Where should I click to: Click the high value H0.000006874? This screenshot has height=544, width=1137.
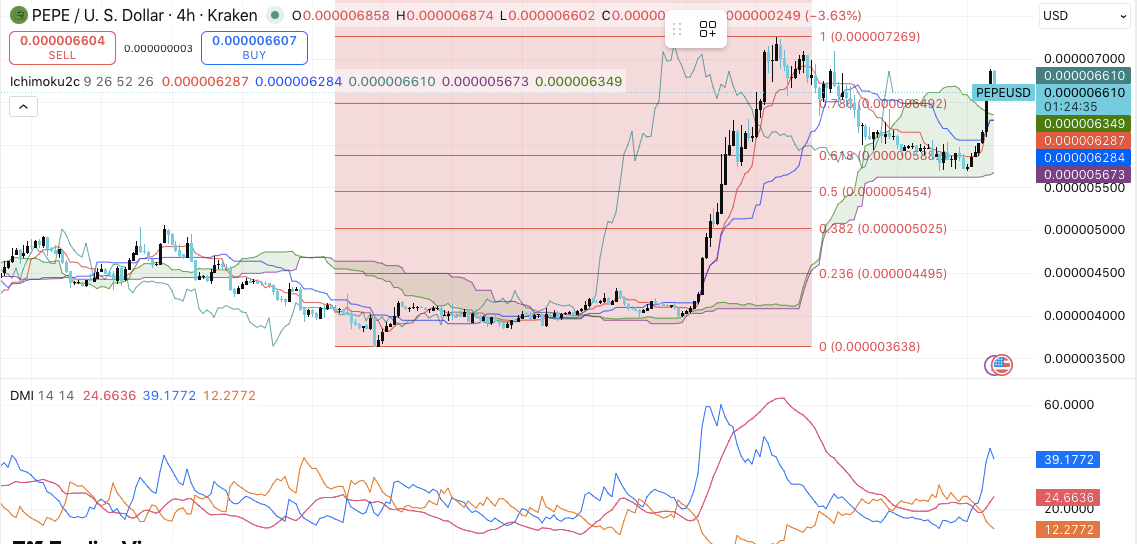click(445, 15)
